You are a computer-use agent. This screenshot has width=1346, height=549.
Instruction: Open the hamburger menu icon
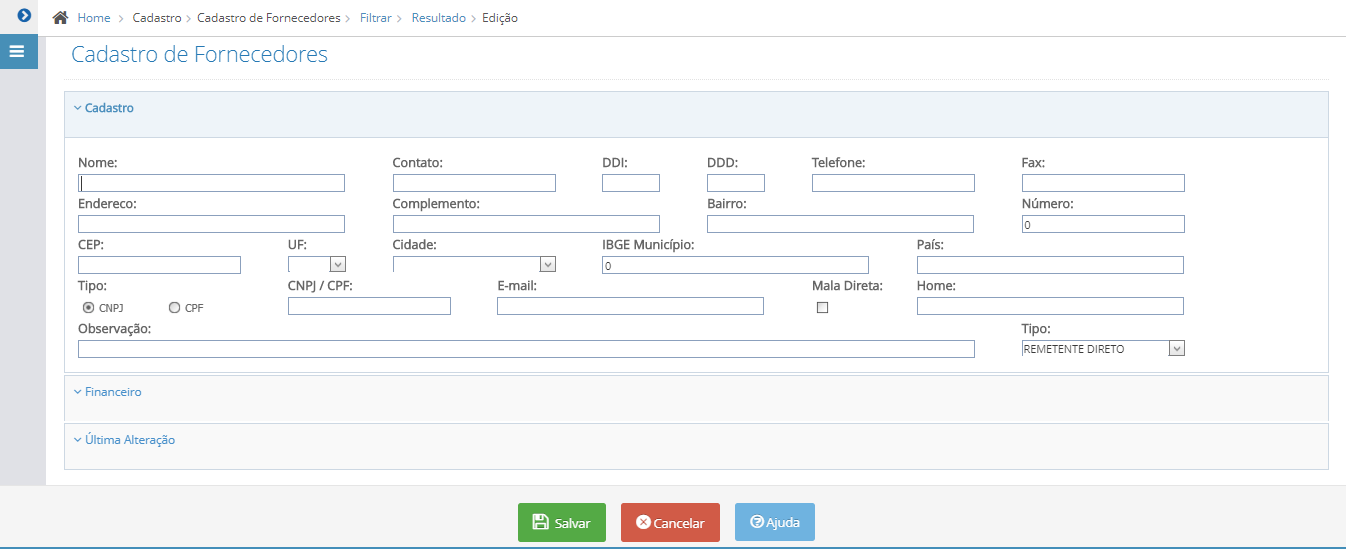pyautogui.click(x=17, y=51)
